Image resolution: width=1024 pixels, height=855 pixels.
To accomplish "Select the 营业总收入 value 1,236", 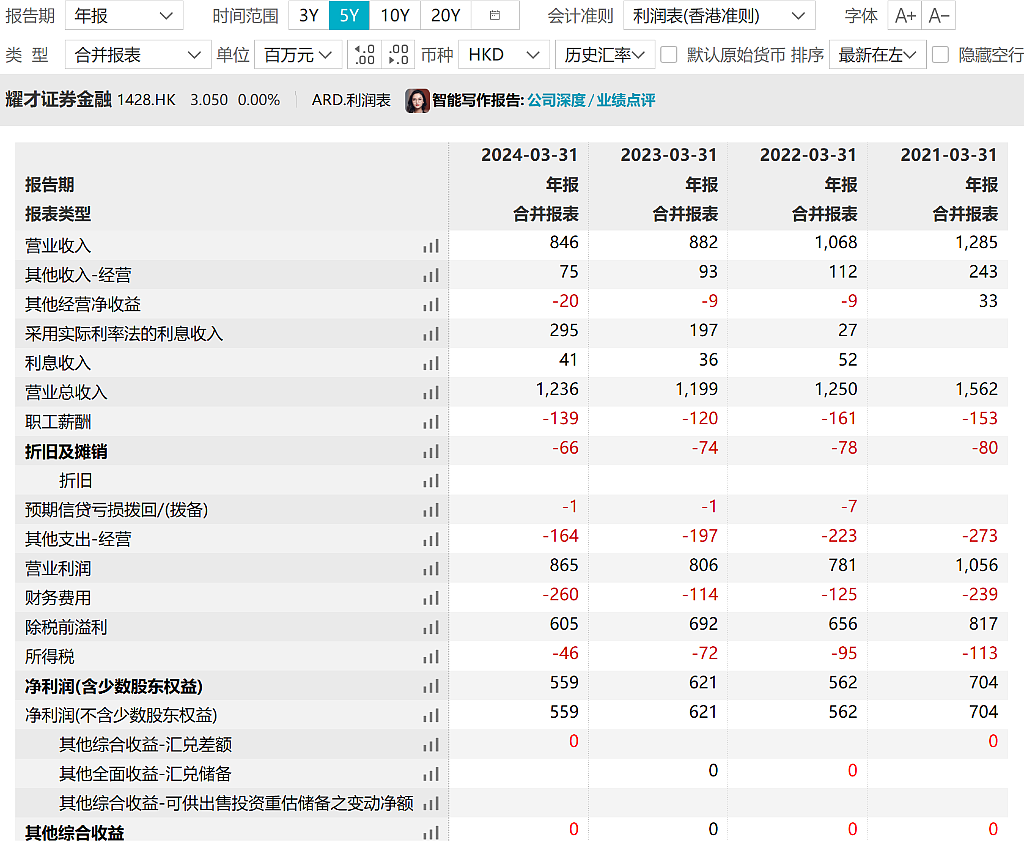I will [x=557, y=389].
